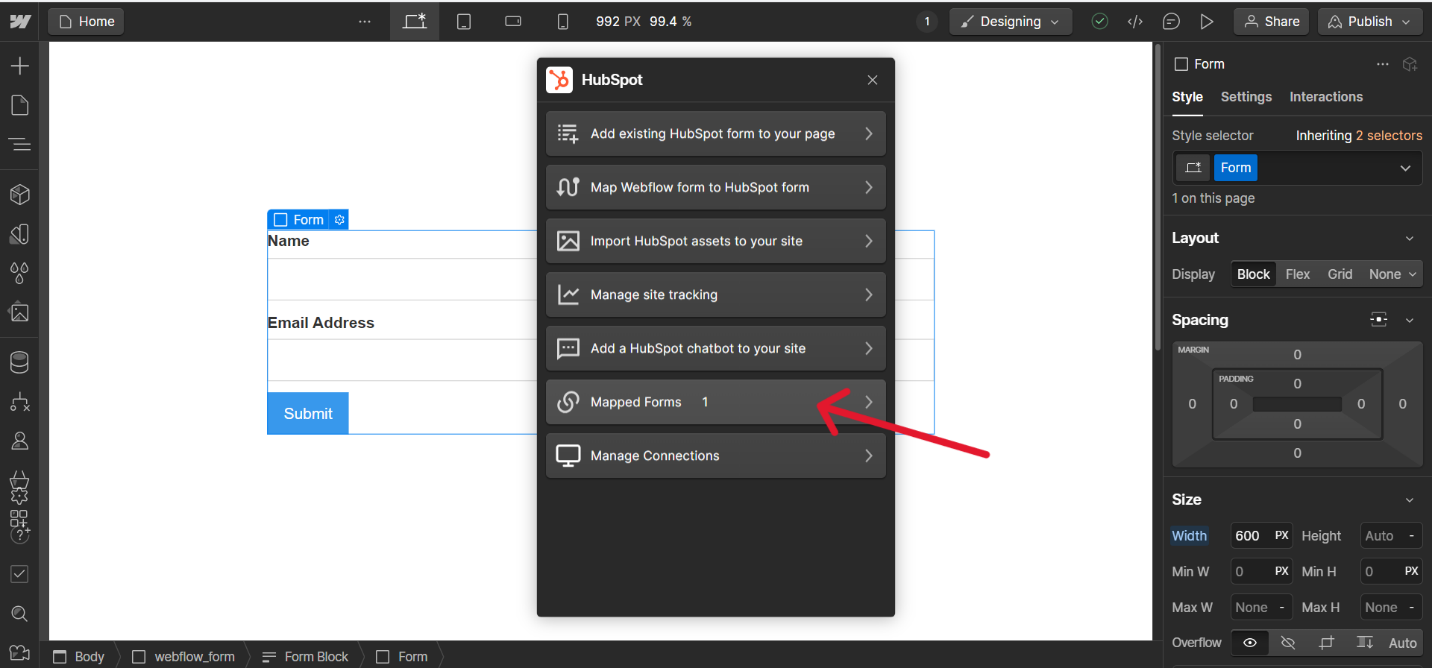
Task: Open Import HubSpot assets option
Action: click(x=716, y=241)
